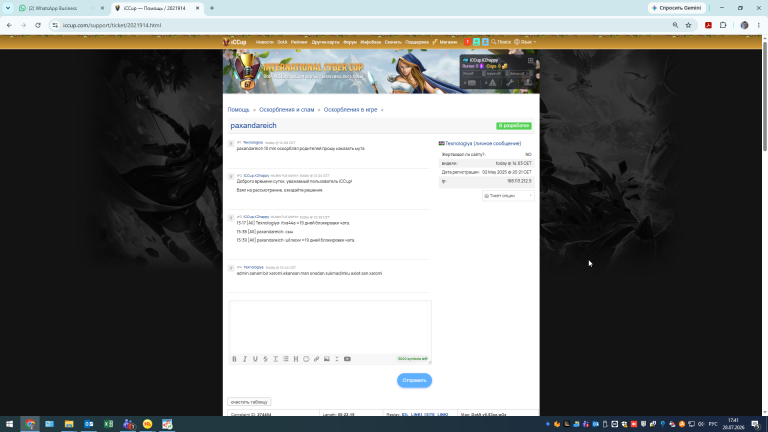Focus the reply message text area

[330, 327]
